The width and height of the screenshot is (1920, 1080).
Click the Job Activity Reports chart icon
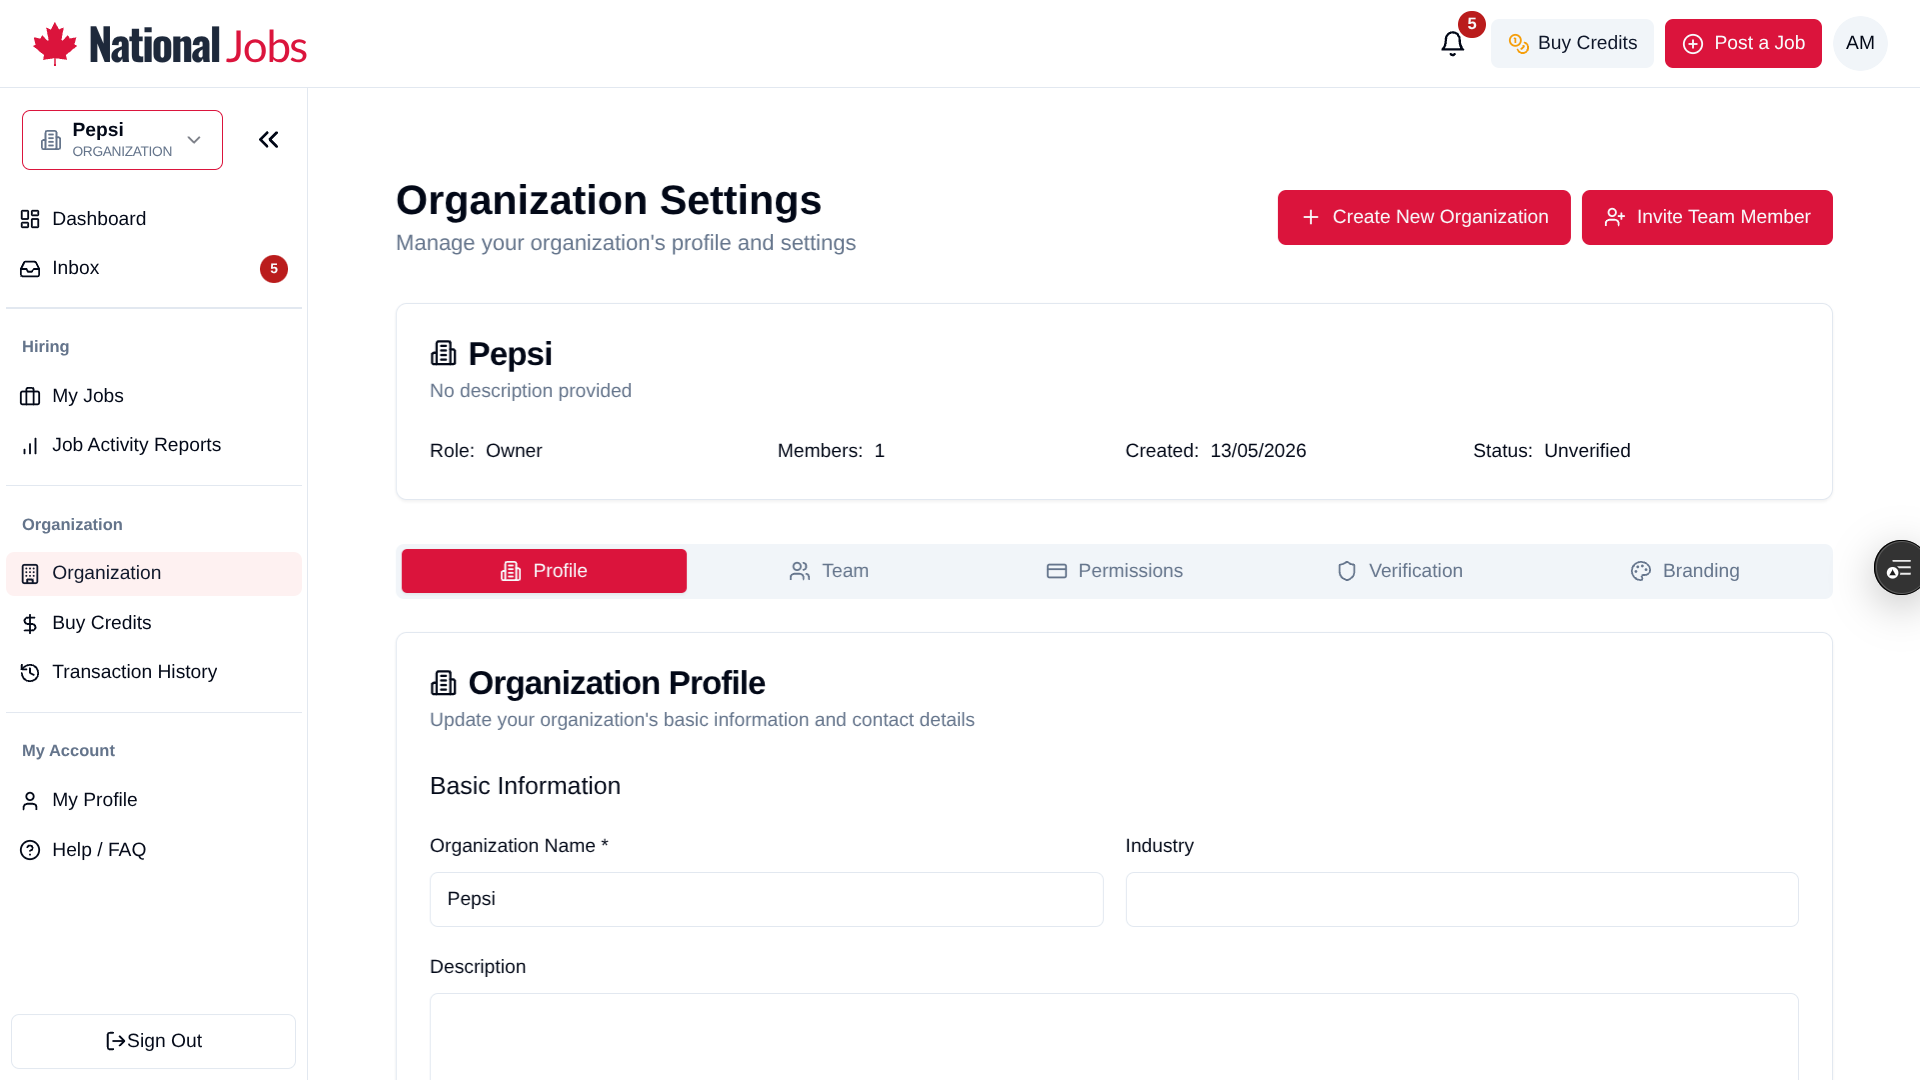pyautogui.click(x=30, y=446)
